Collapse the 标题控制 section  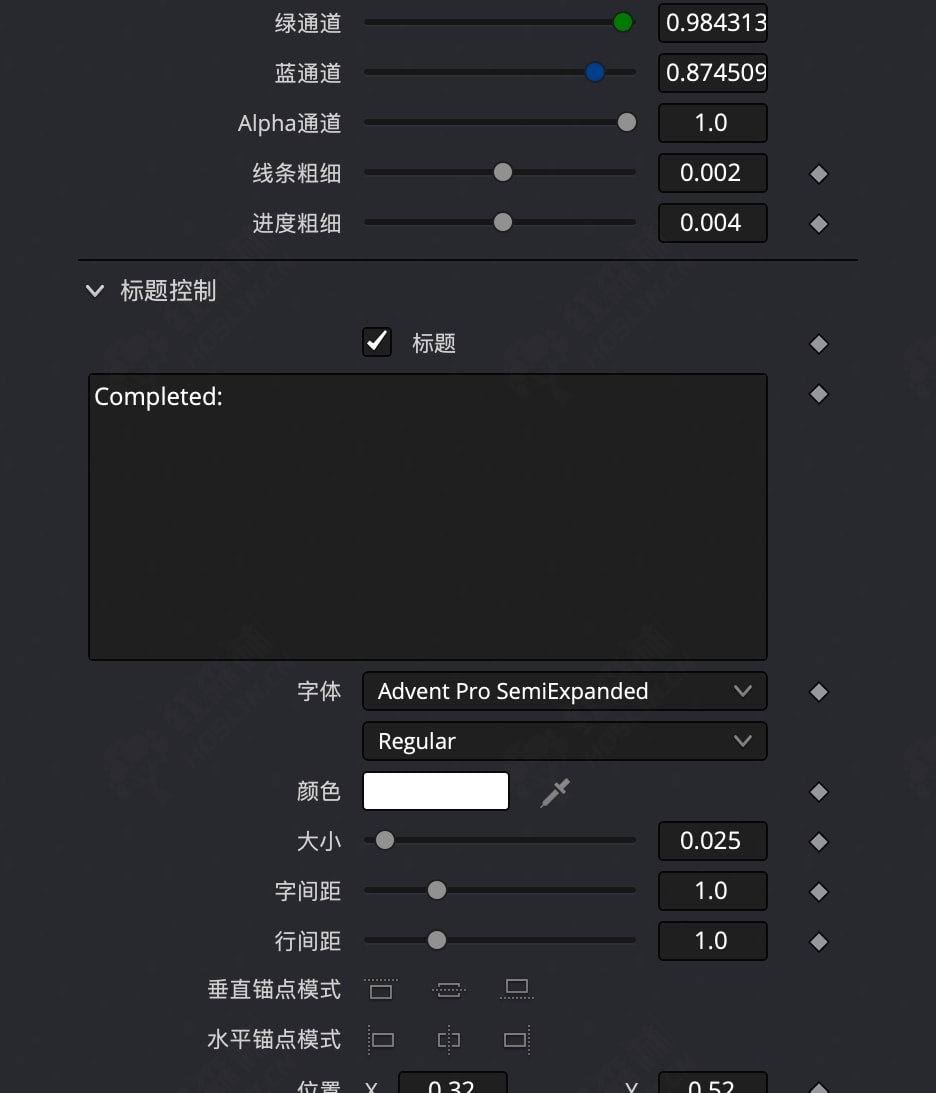[x=96, y=291]
